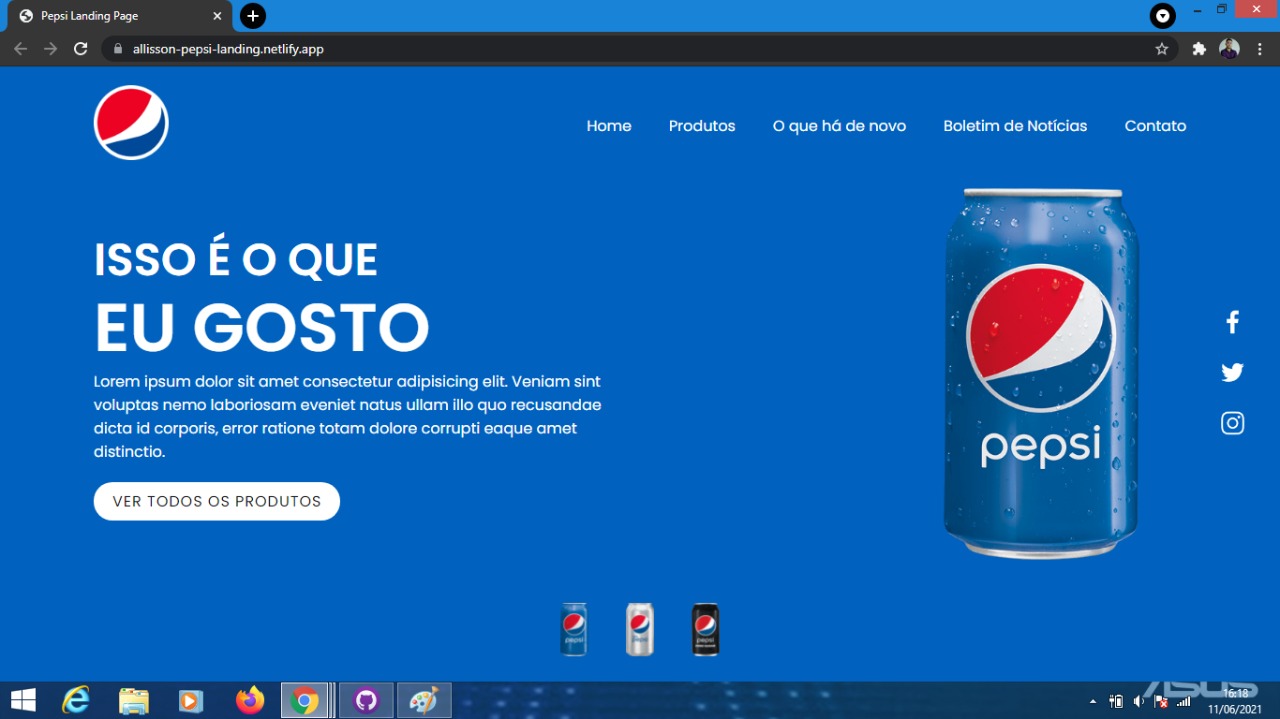Image resolution: width=1280 pixels, height=719 pixels.
Task: Open the volume speaker control
Action: coord(1139,702)
